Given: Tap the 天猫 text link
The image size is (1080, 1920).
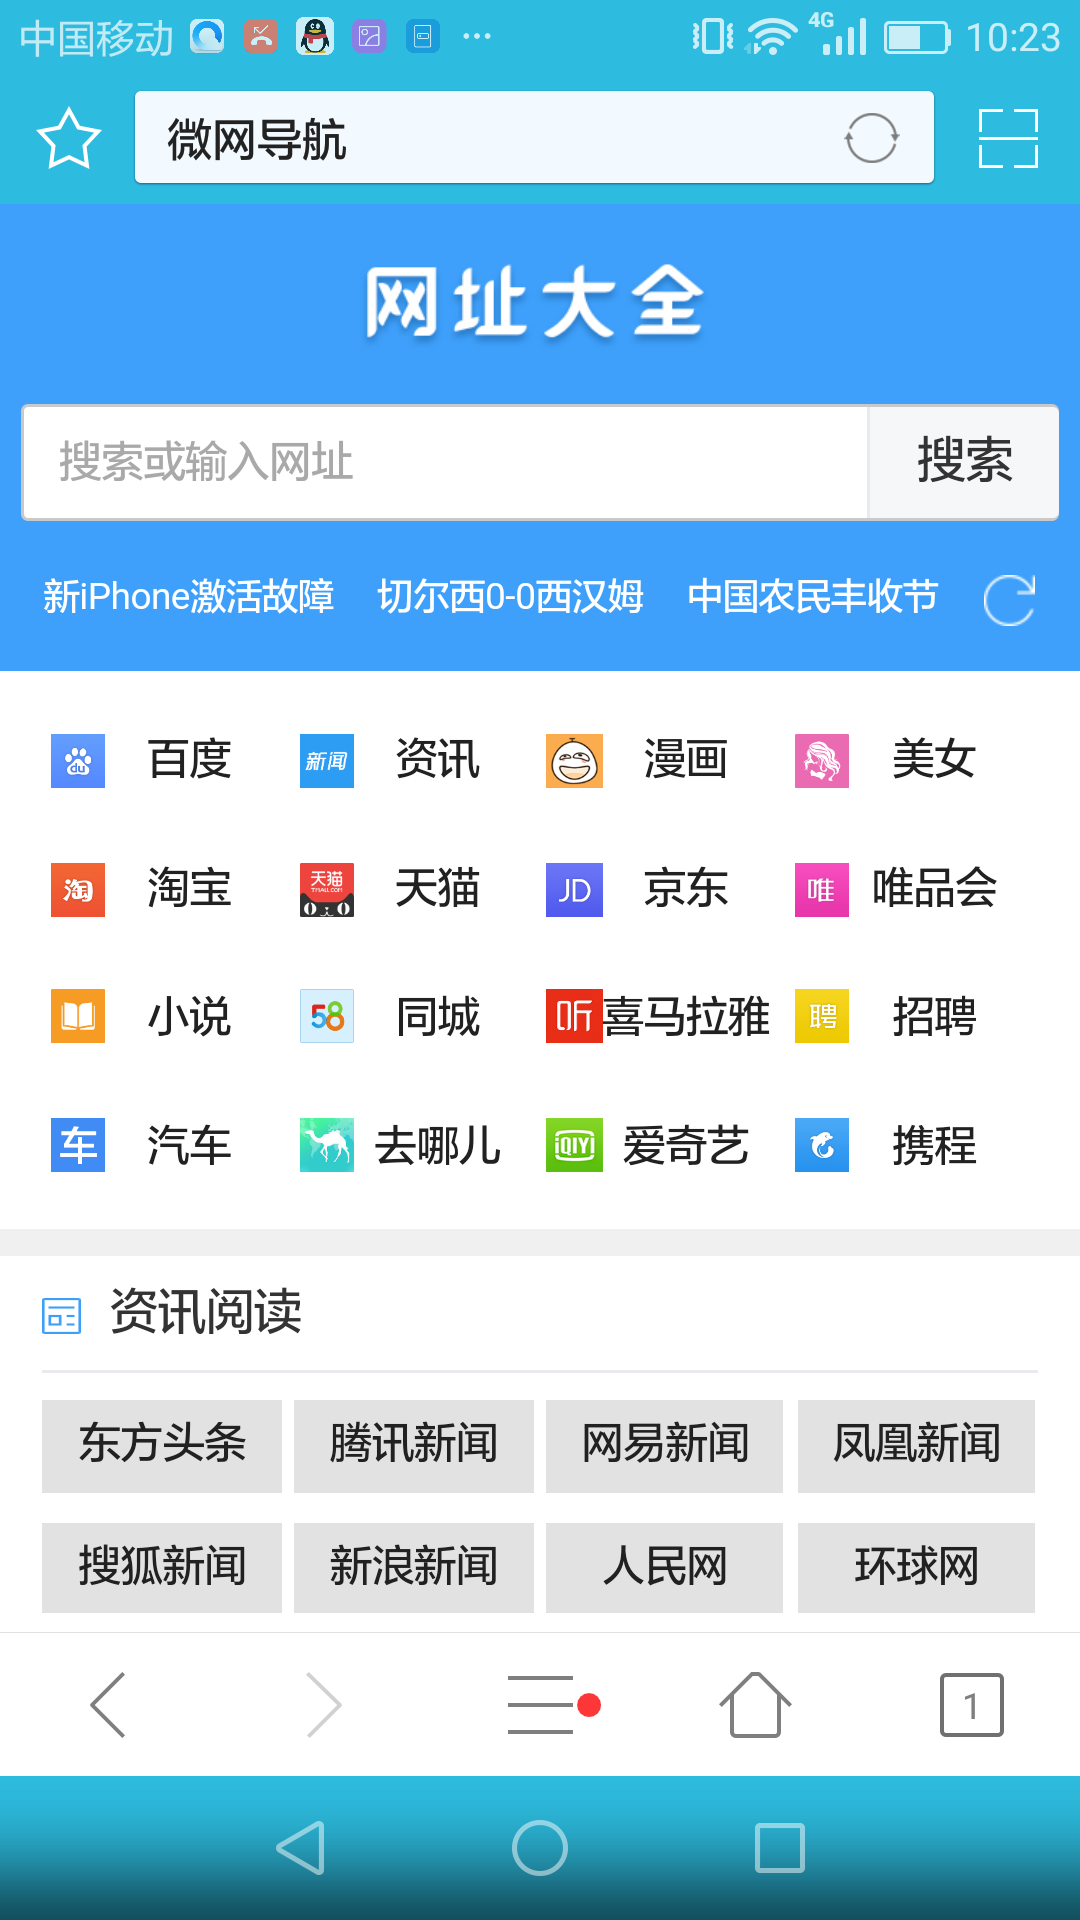Looking at the screenshot, I should click(437, 889).
